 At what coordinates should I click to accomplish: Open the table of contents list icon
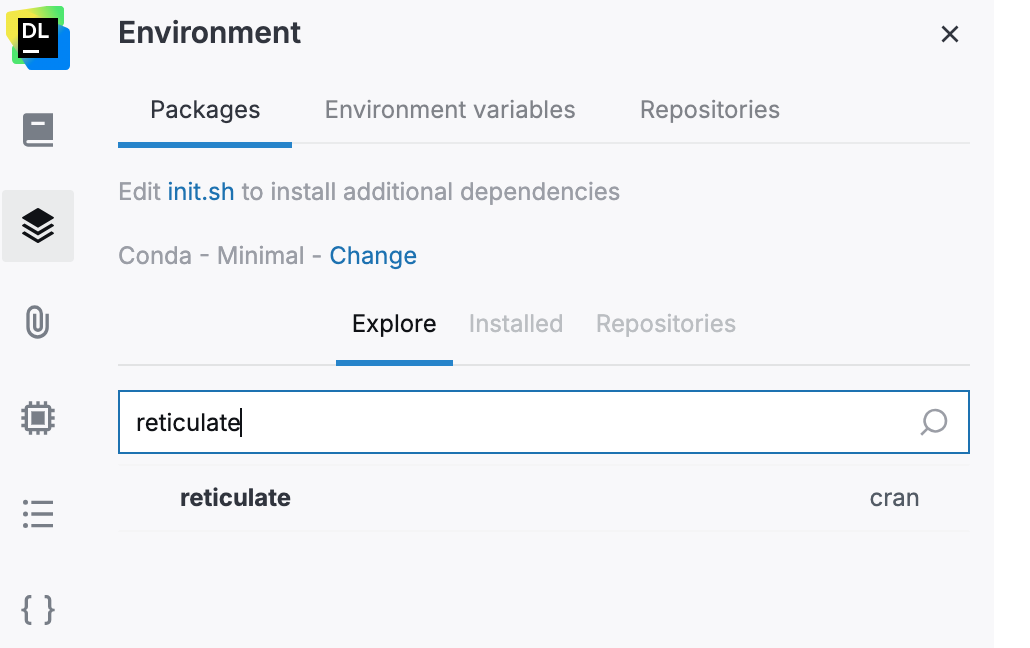click(38, 514)
